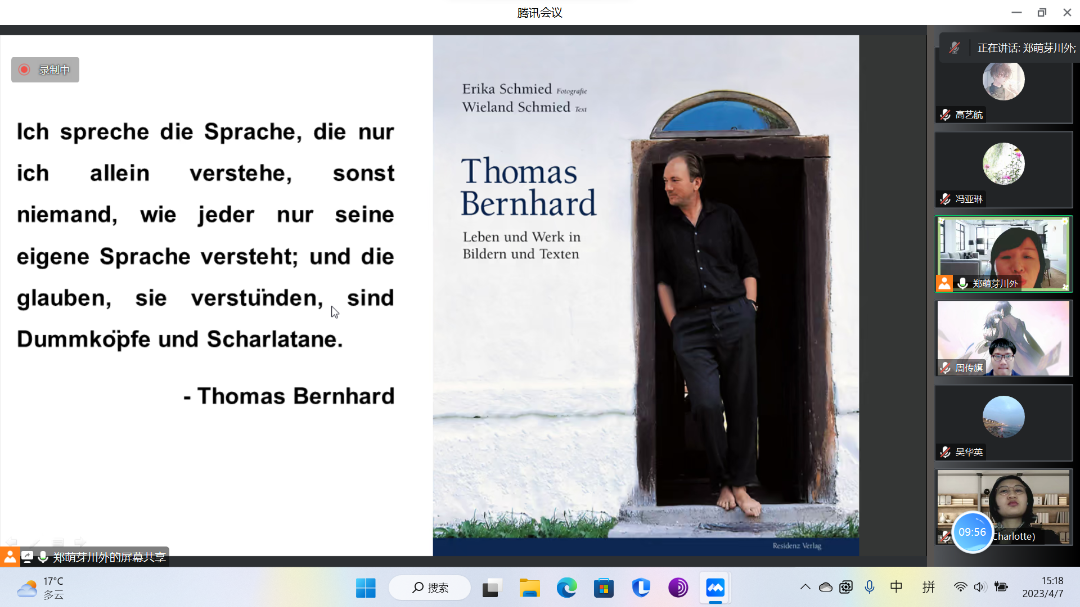
Task: Select the Charlotte video tile
Action: [1004, 507]
